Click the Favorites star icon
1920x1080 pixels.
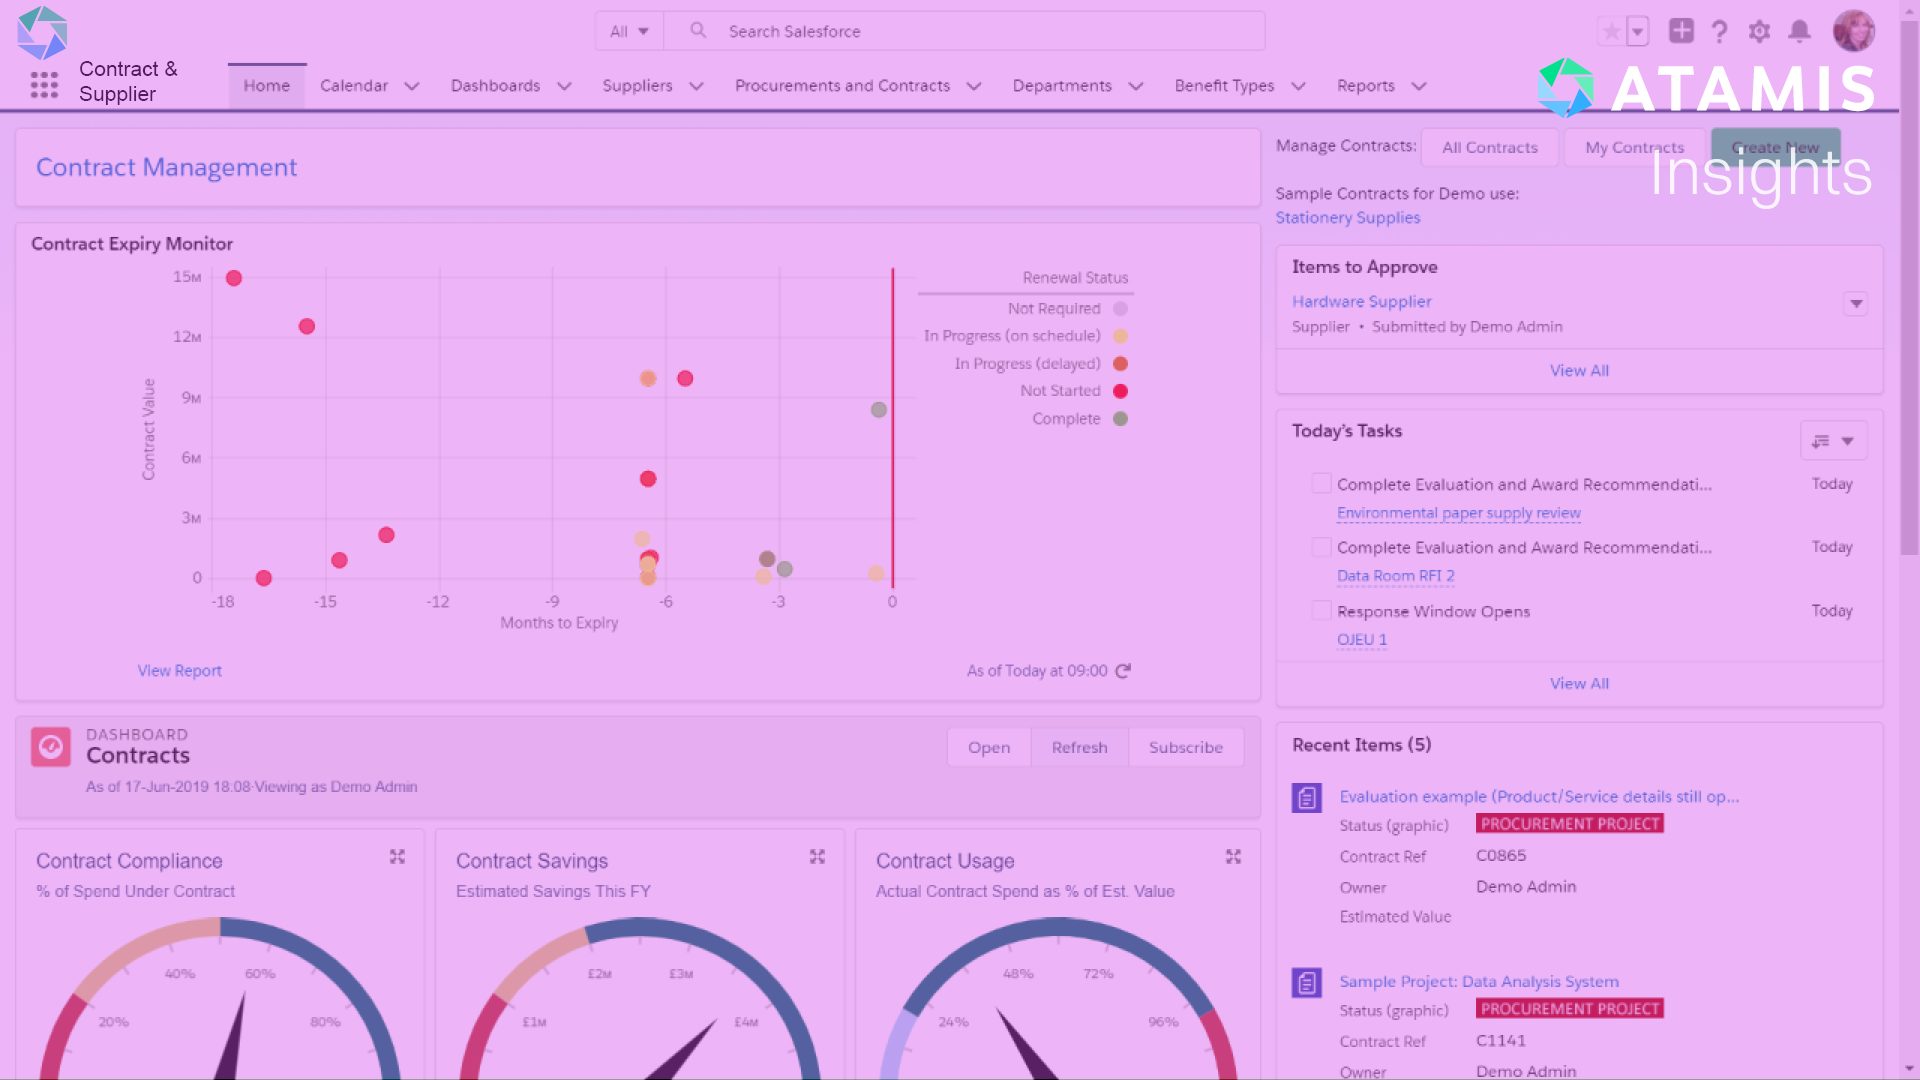point(1612,31)
